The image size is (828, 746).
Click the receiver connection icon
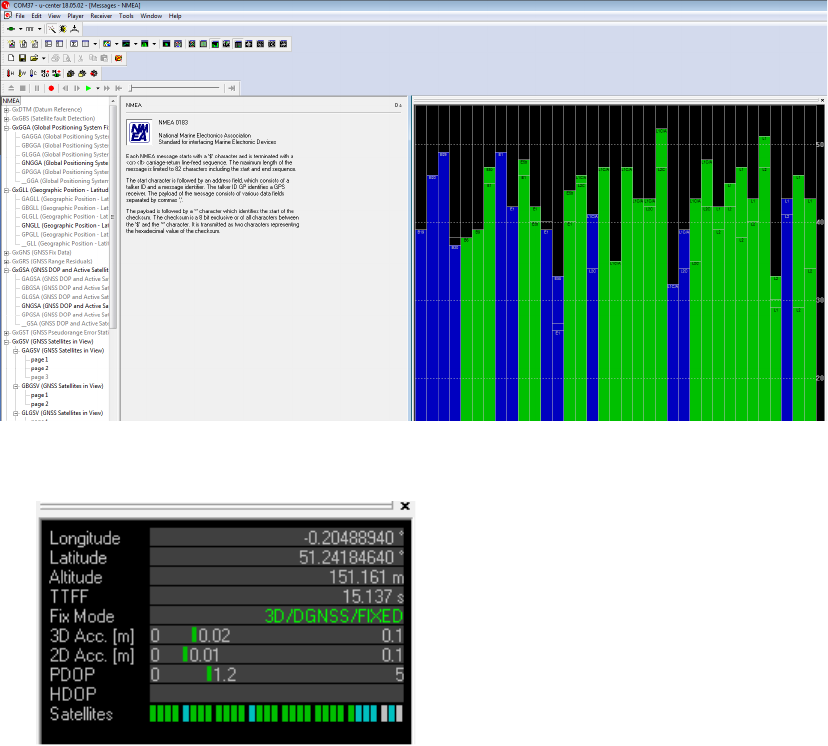[10, 29]
